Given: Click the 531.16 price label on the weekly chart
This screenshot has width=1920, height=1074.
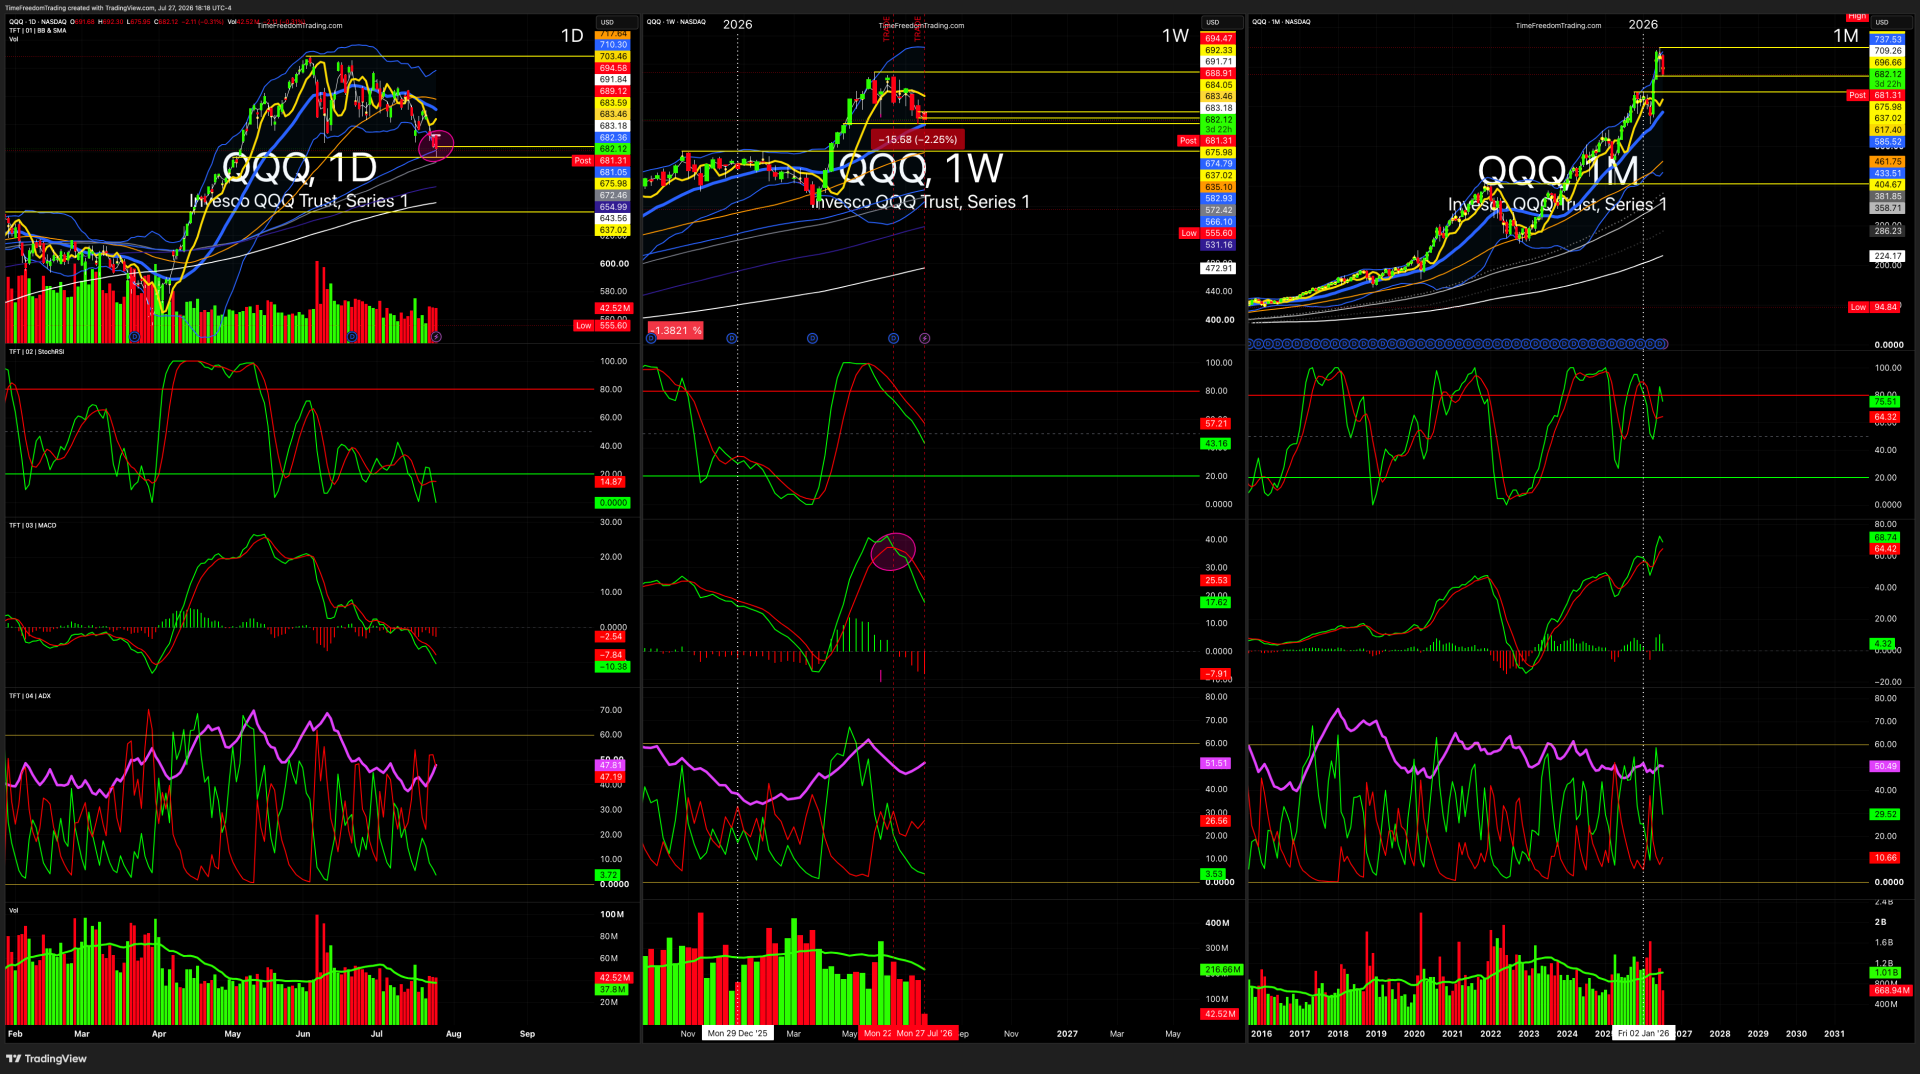Looking at the screenshot, I should [x=1219, y=245].
